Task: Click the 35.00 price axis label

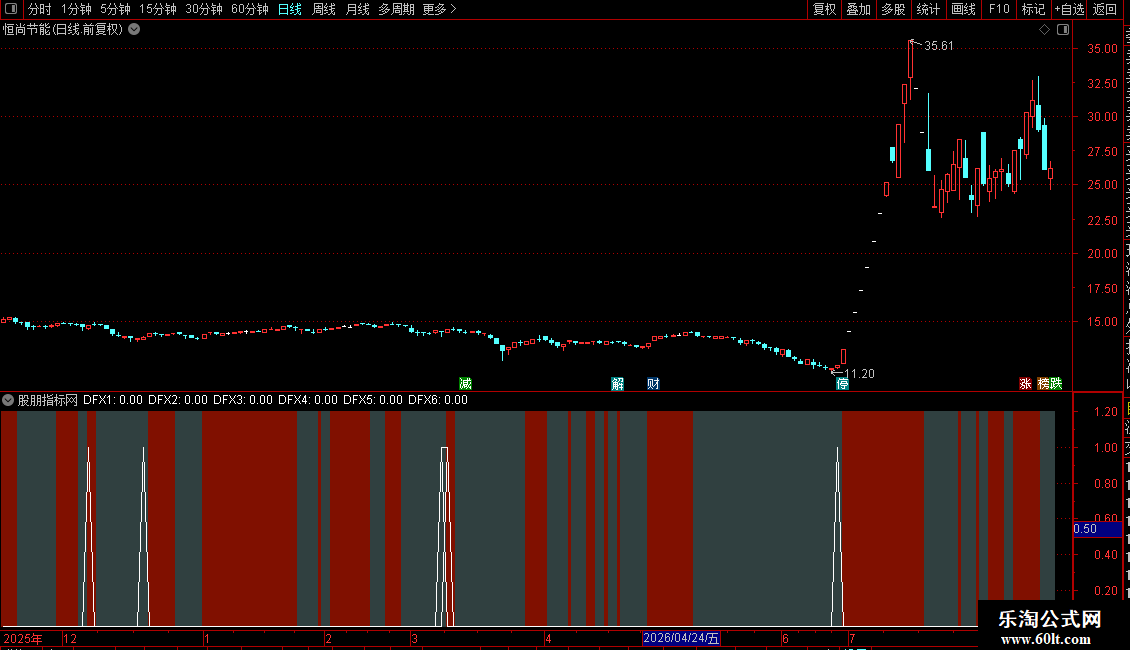Action: [x=1103, y=49]
